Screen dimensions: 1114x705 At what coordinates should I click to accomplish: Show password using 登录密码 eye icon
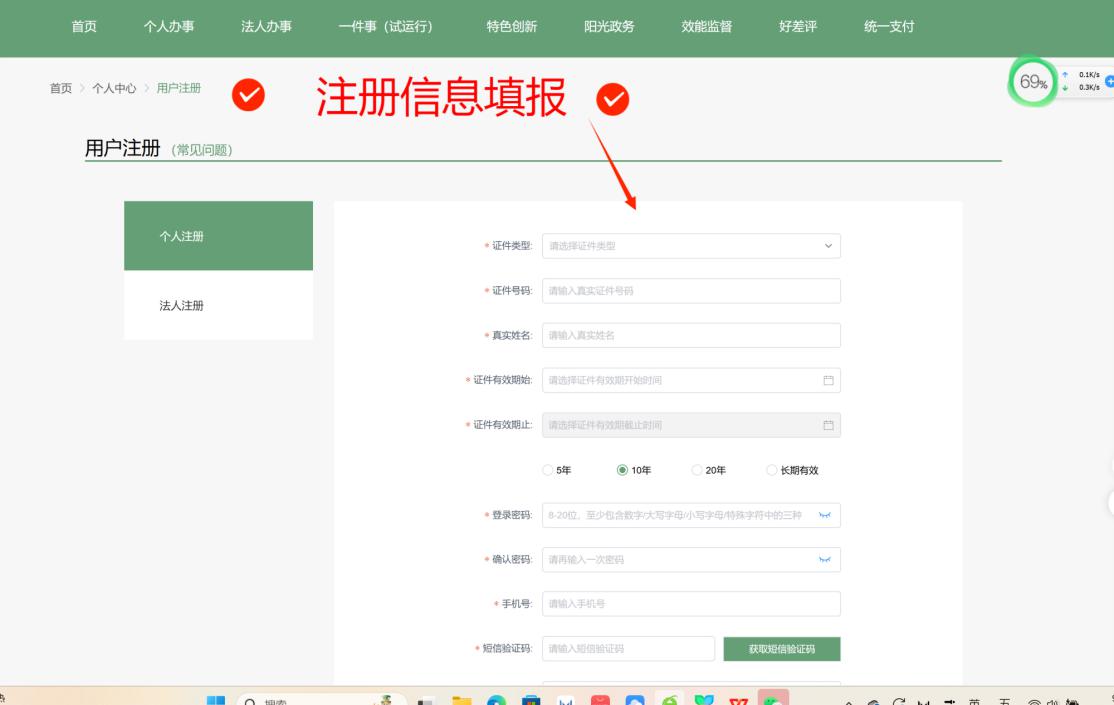pyautogui.click(x=825, y=515)
